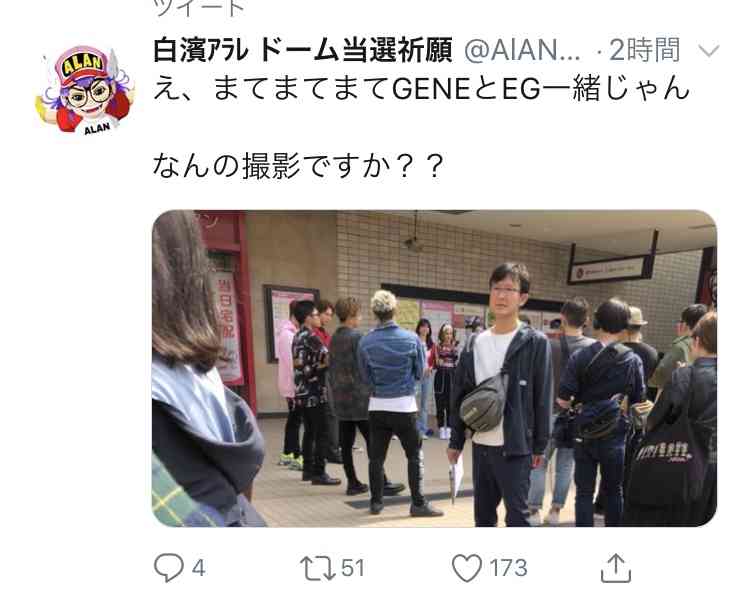View the 4 replies count
Screen dimensions: 747x596
coord(198,568)
